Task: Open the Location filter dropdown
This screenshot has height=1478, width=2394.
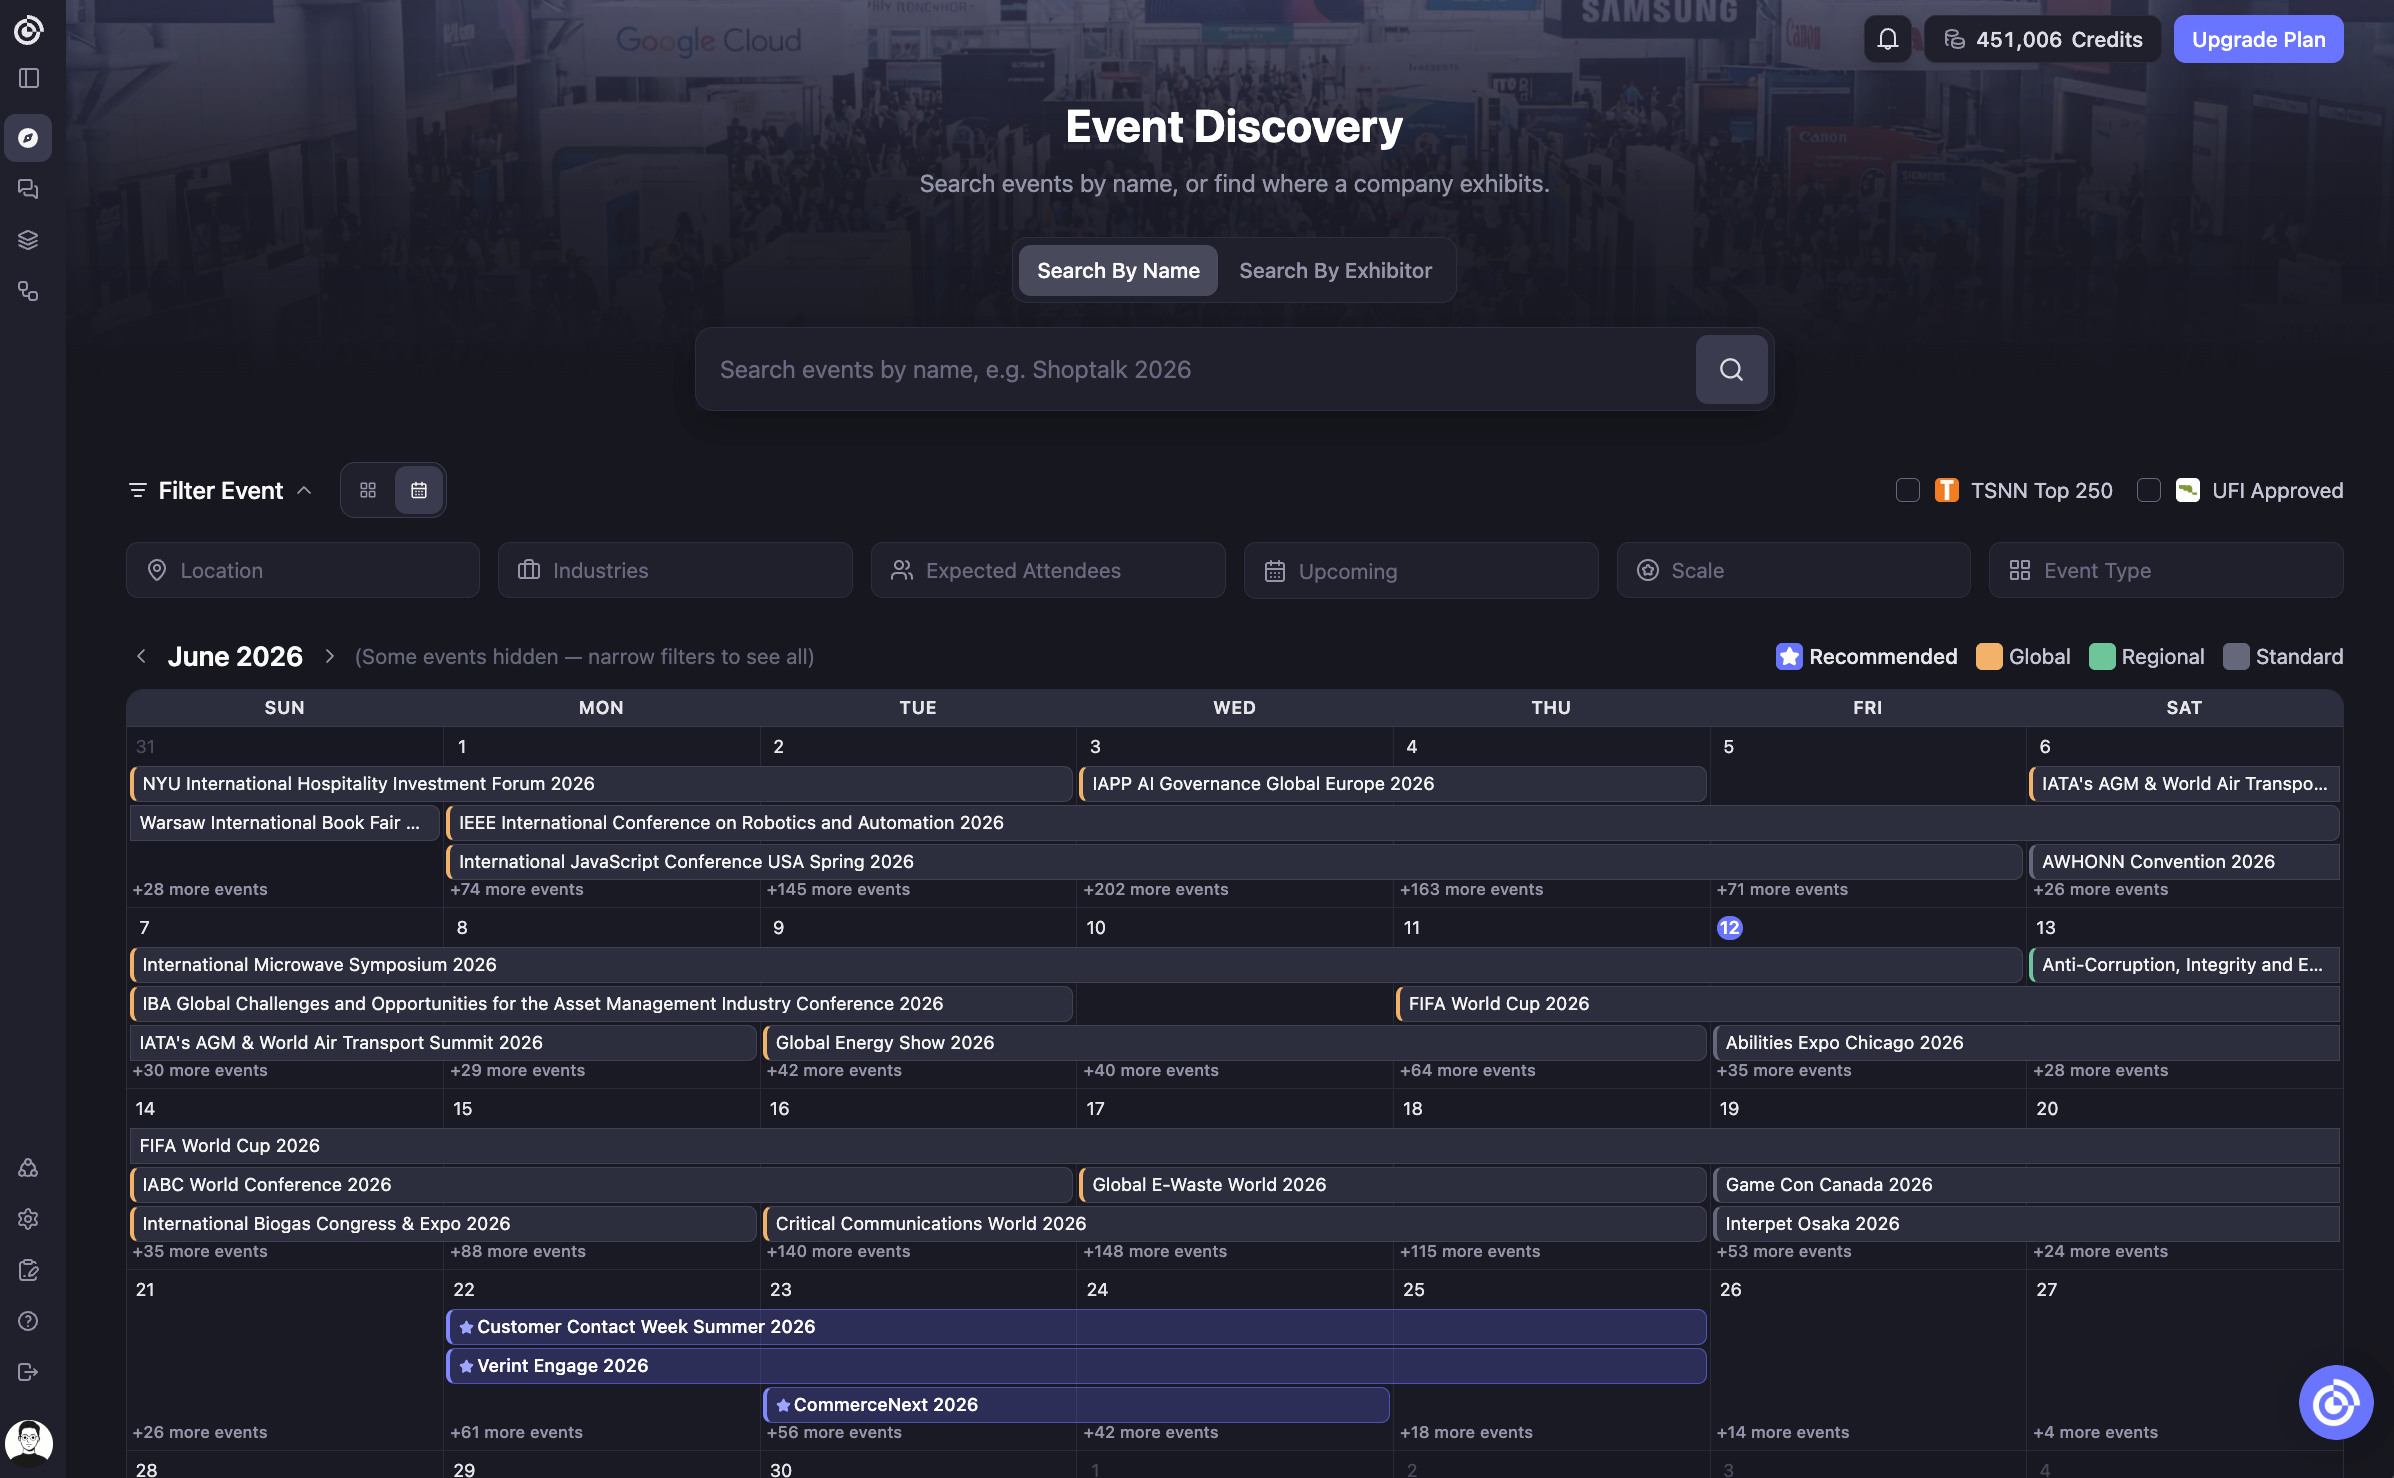Action: [x=303, y=570]
